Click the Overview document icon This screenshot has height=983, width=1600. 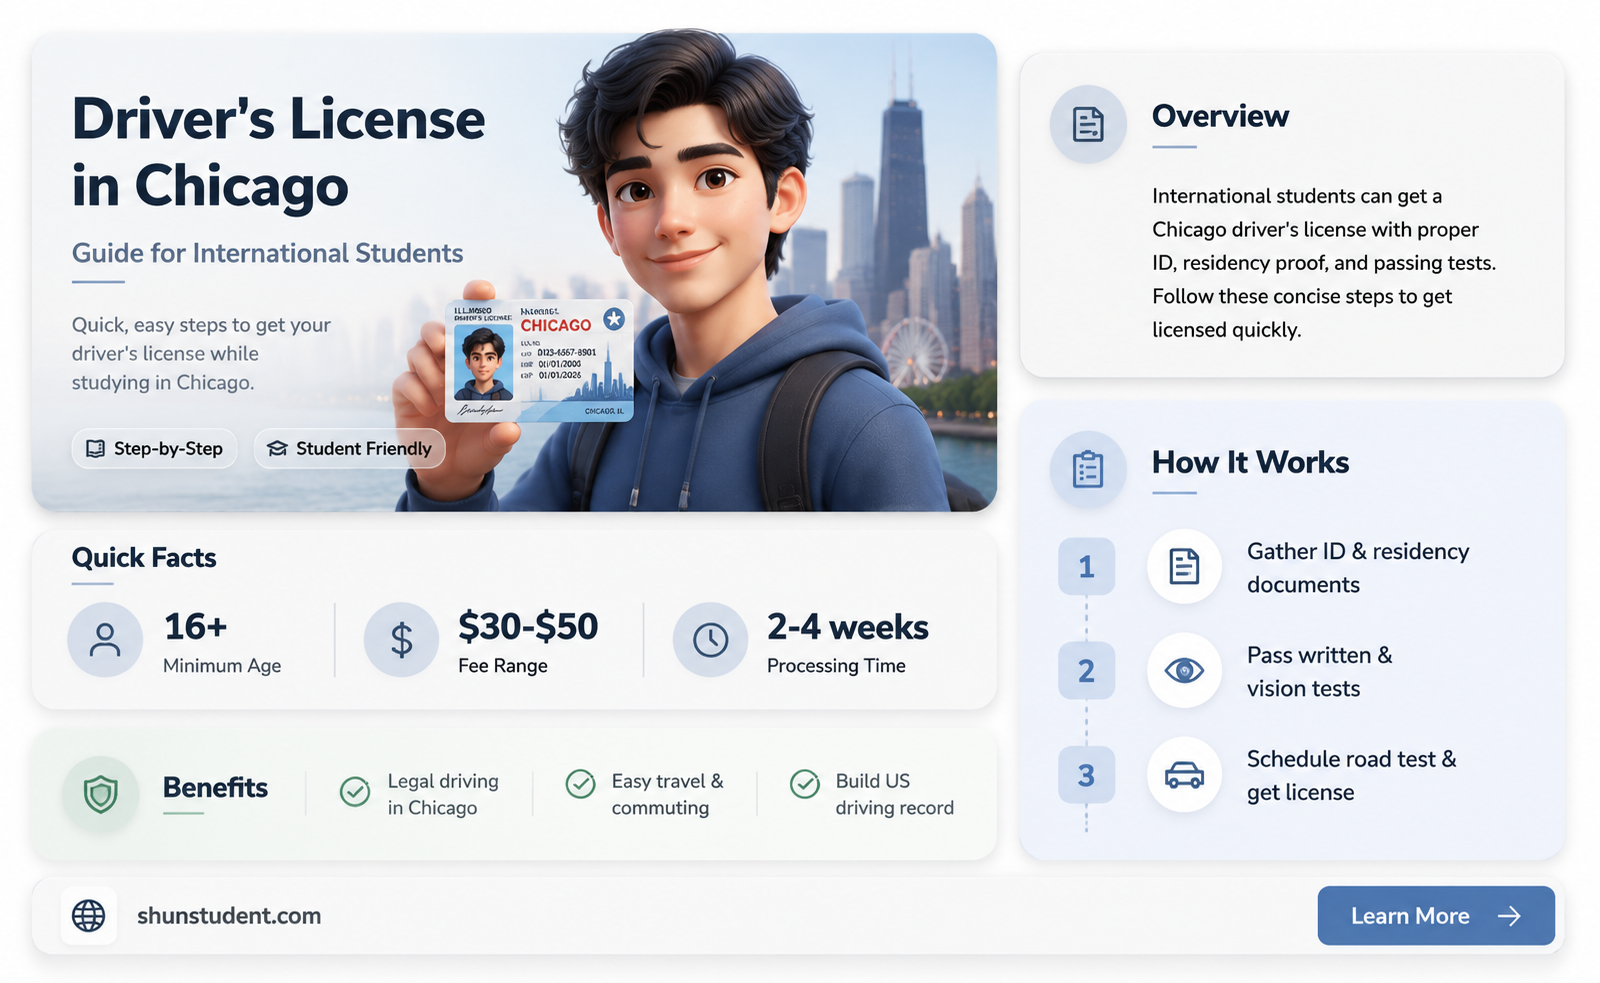[x=1088, y=124]
